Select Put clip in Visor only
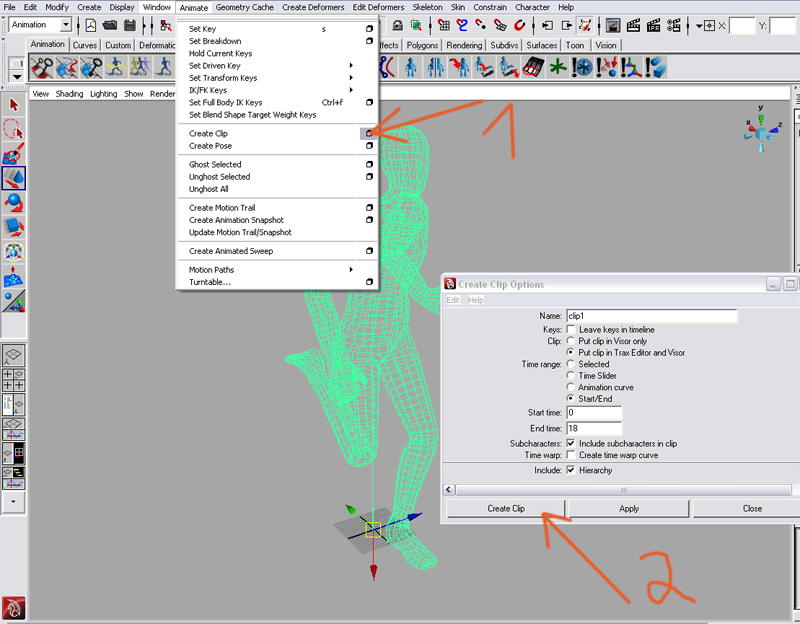 571,341
